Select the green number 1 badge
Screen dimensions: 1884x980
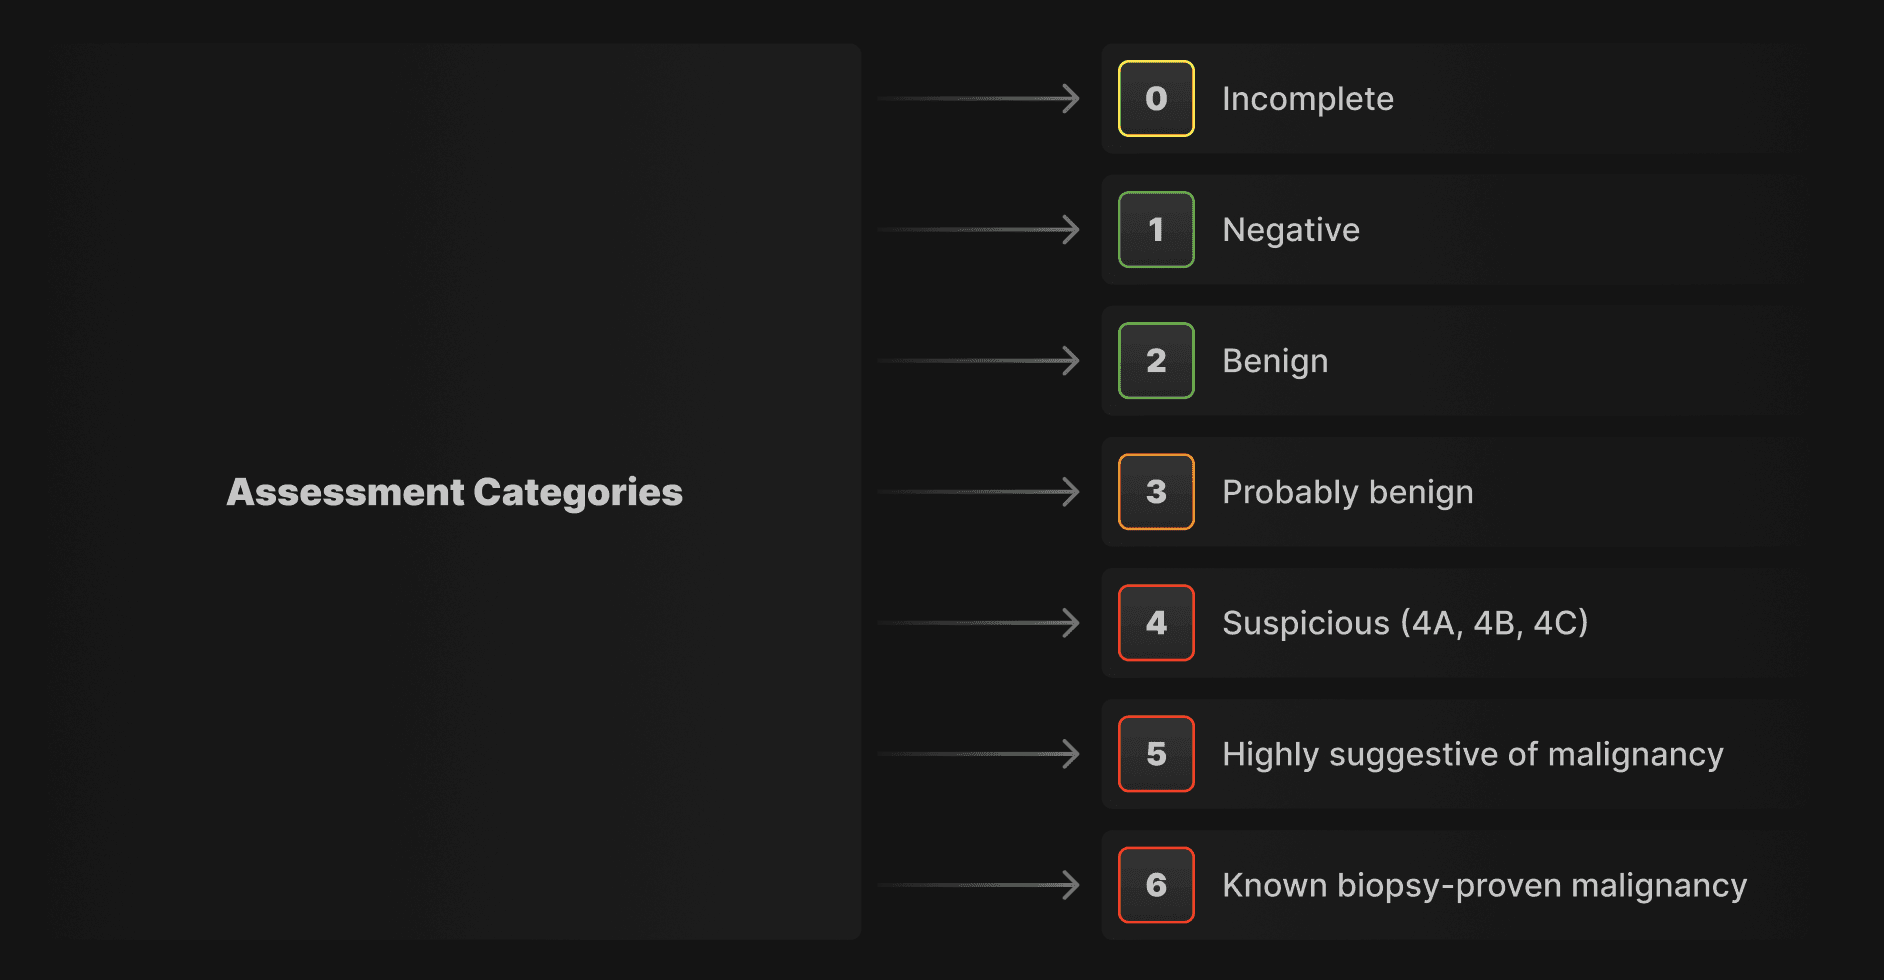1156,230
